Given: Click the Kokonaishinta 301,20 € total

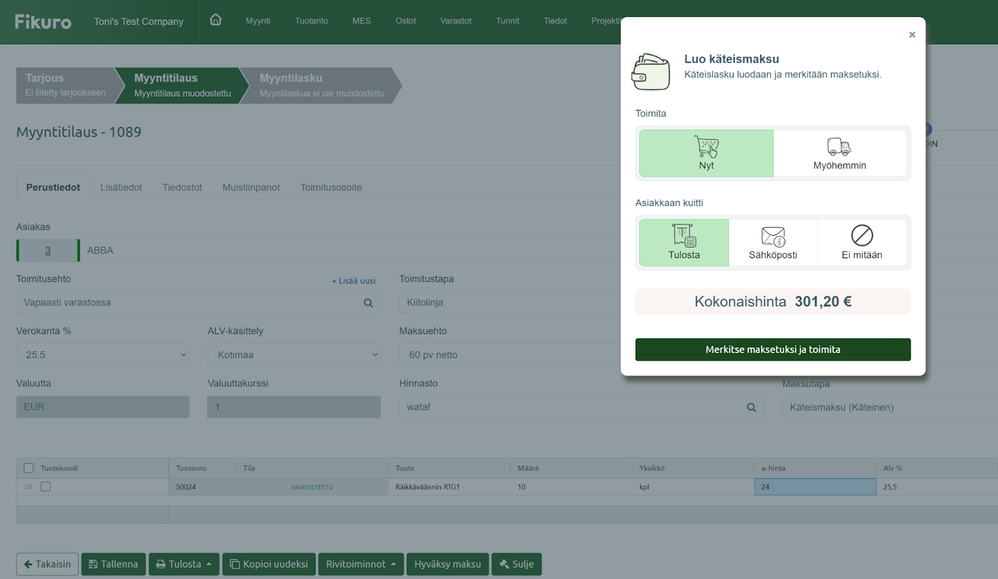Looking at the screenshot, I should pyautogui.click(x=773, y=302).
